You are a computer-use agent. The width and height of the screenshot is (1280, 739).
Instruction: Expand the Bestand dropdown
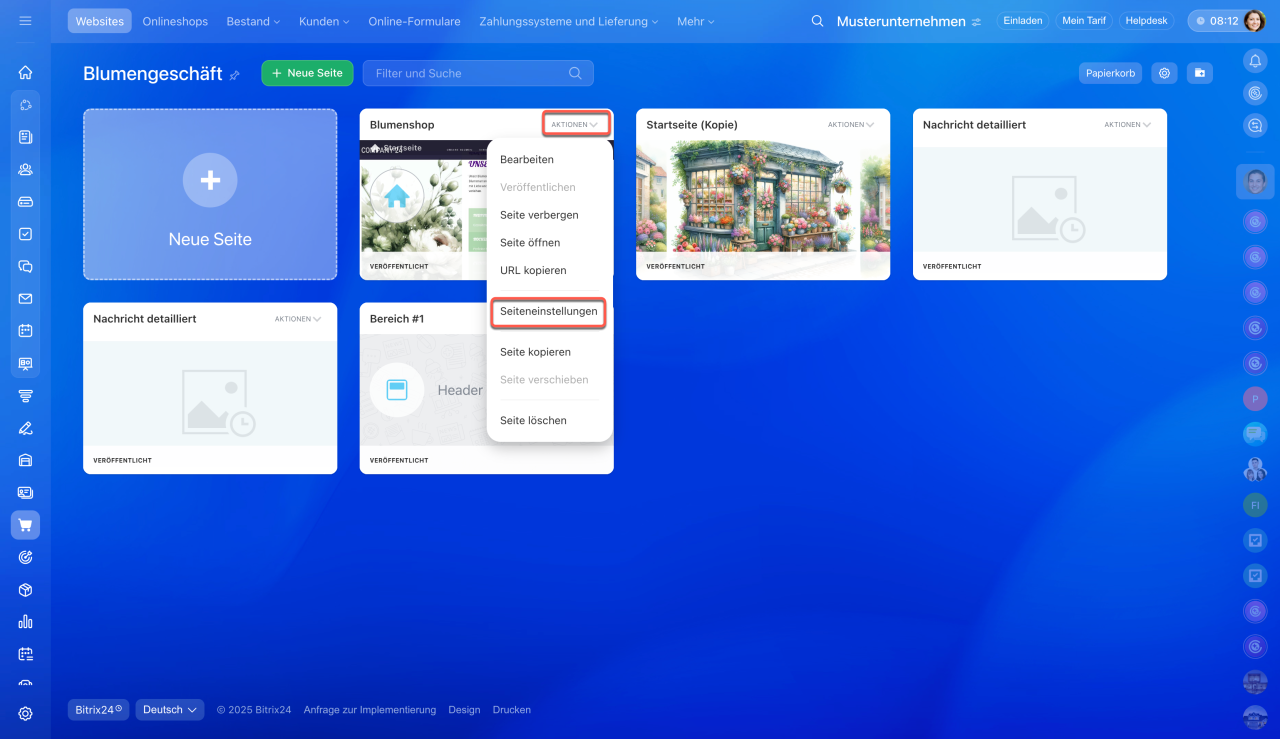(253, 21)
